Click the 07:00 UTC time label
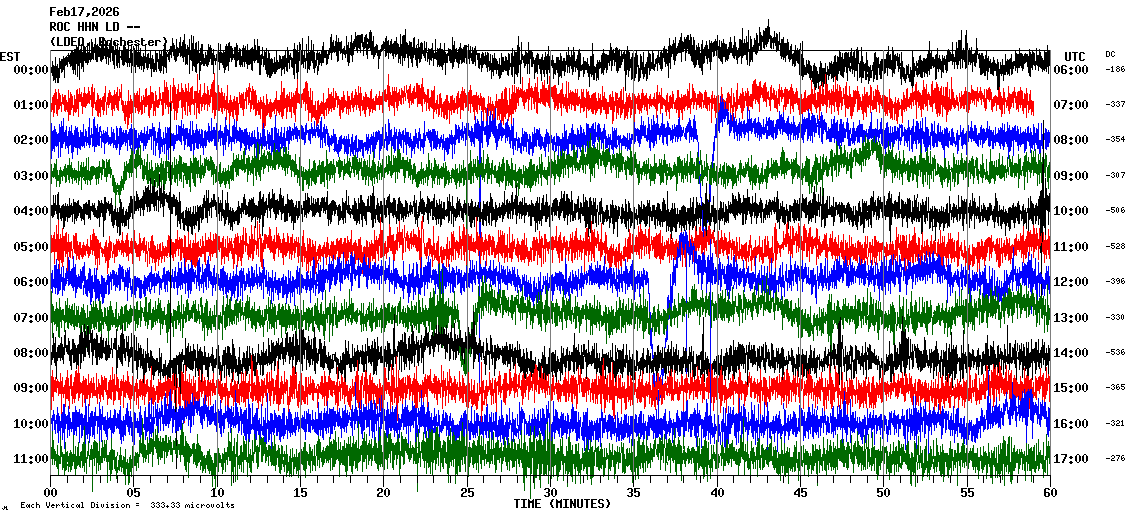Image resolution: width=1130 pixels, height=519 pixels. [1071, 105]
